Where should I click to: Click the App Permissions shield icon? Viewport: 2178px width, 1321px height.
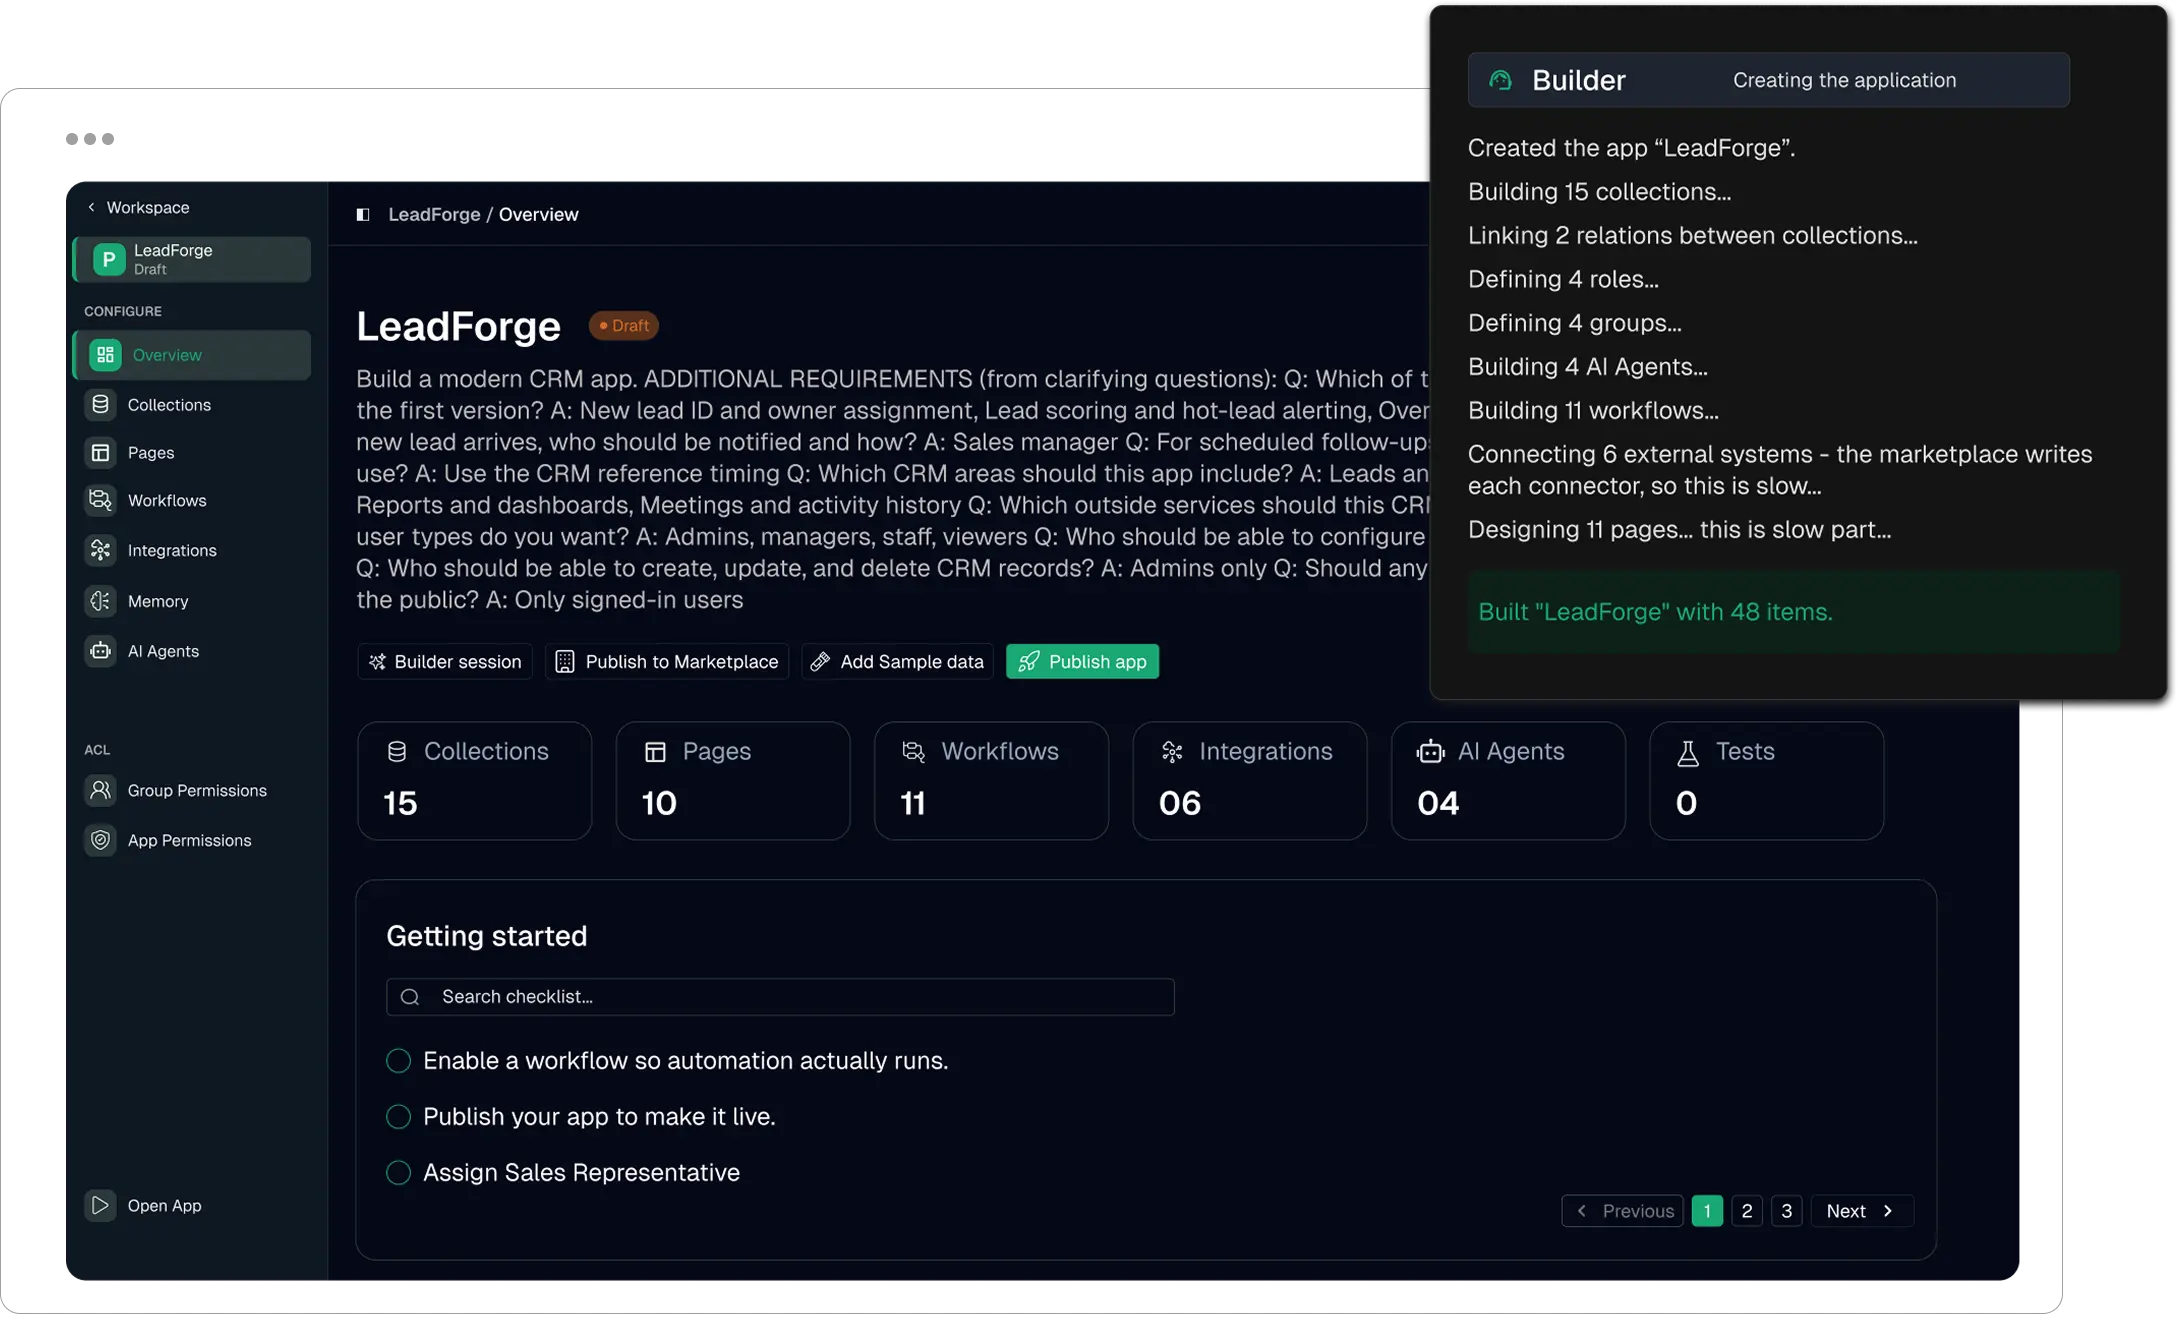pos(100,840)
